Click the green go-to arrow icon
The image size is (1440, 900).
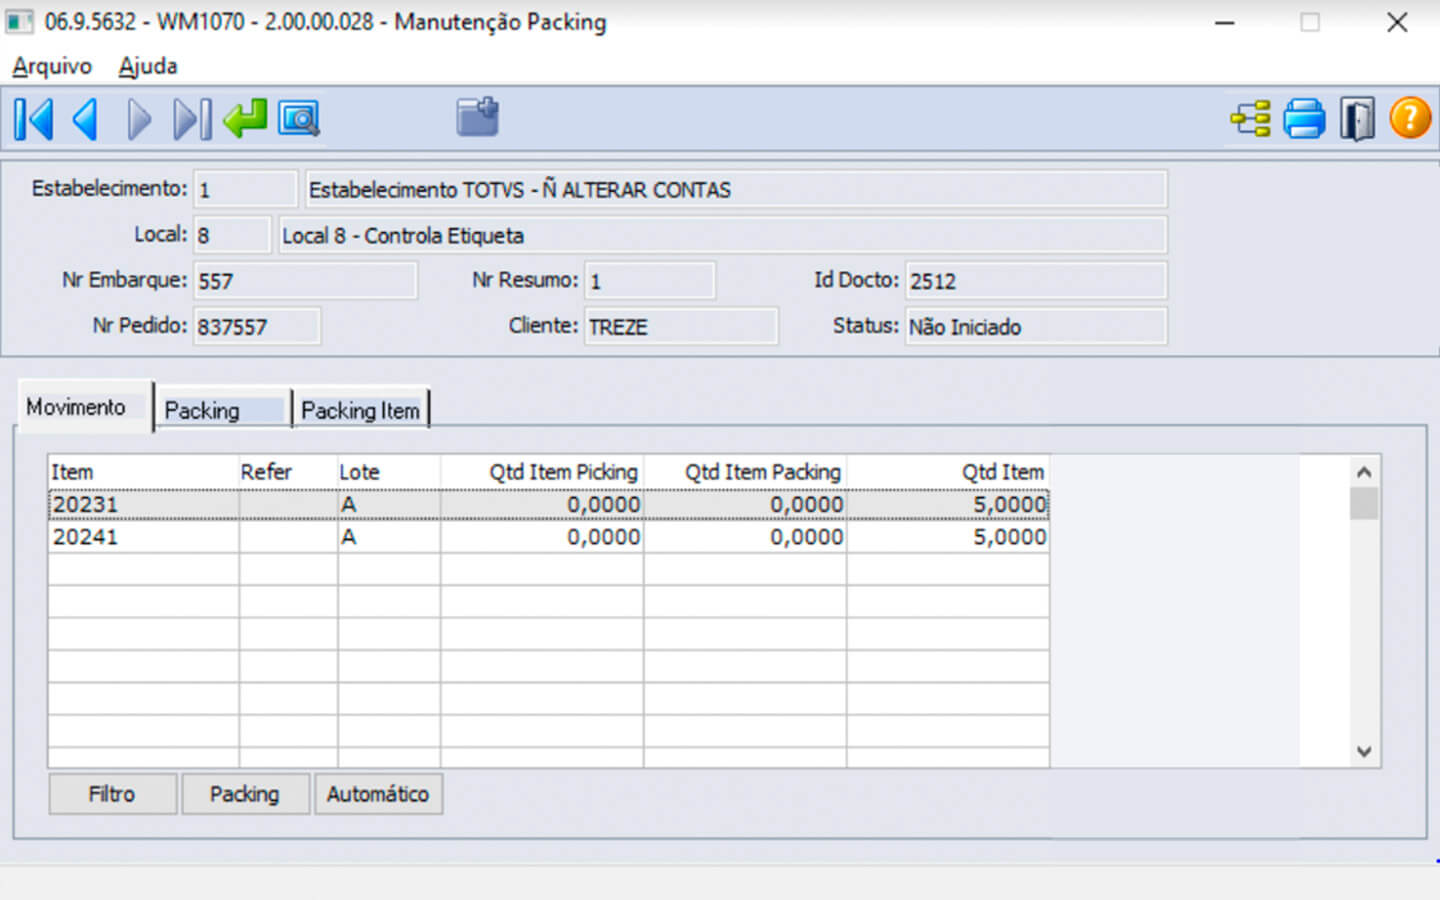point(245,119)
